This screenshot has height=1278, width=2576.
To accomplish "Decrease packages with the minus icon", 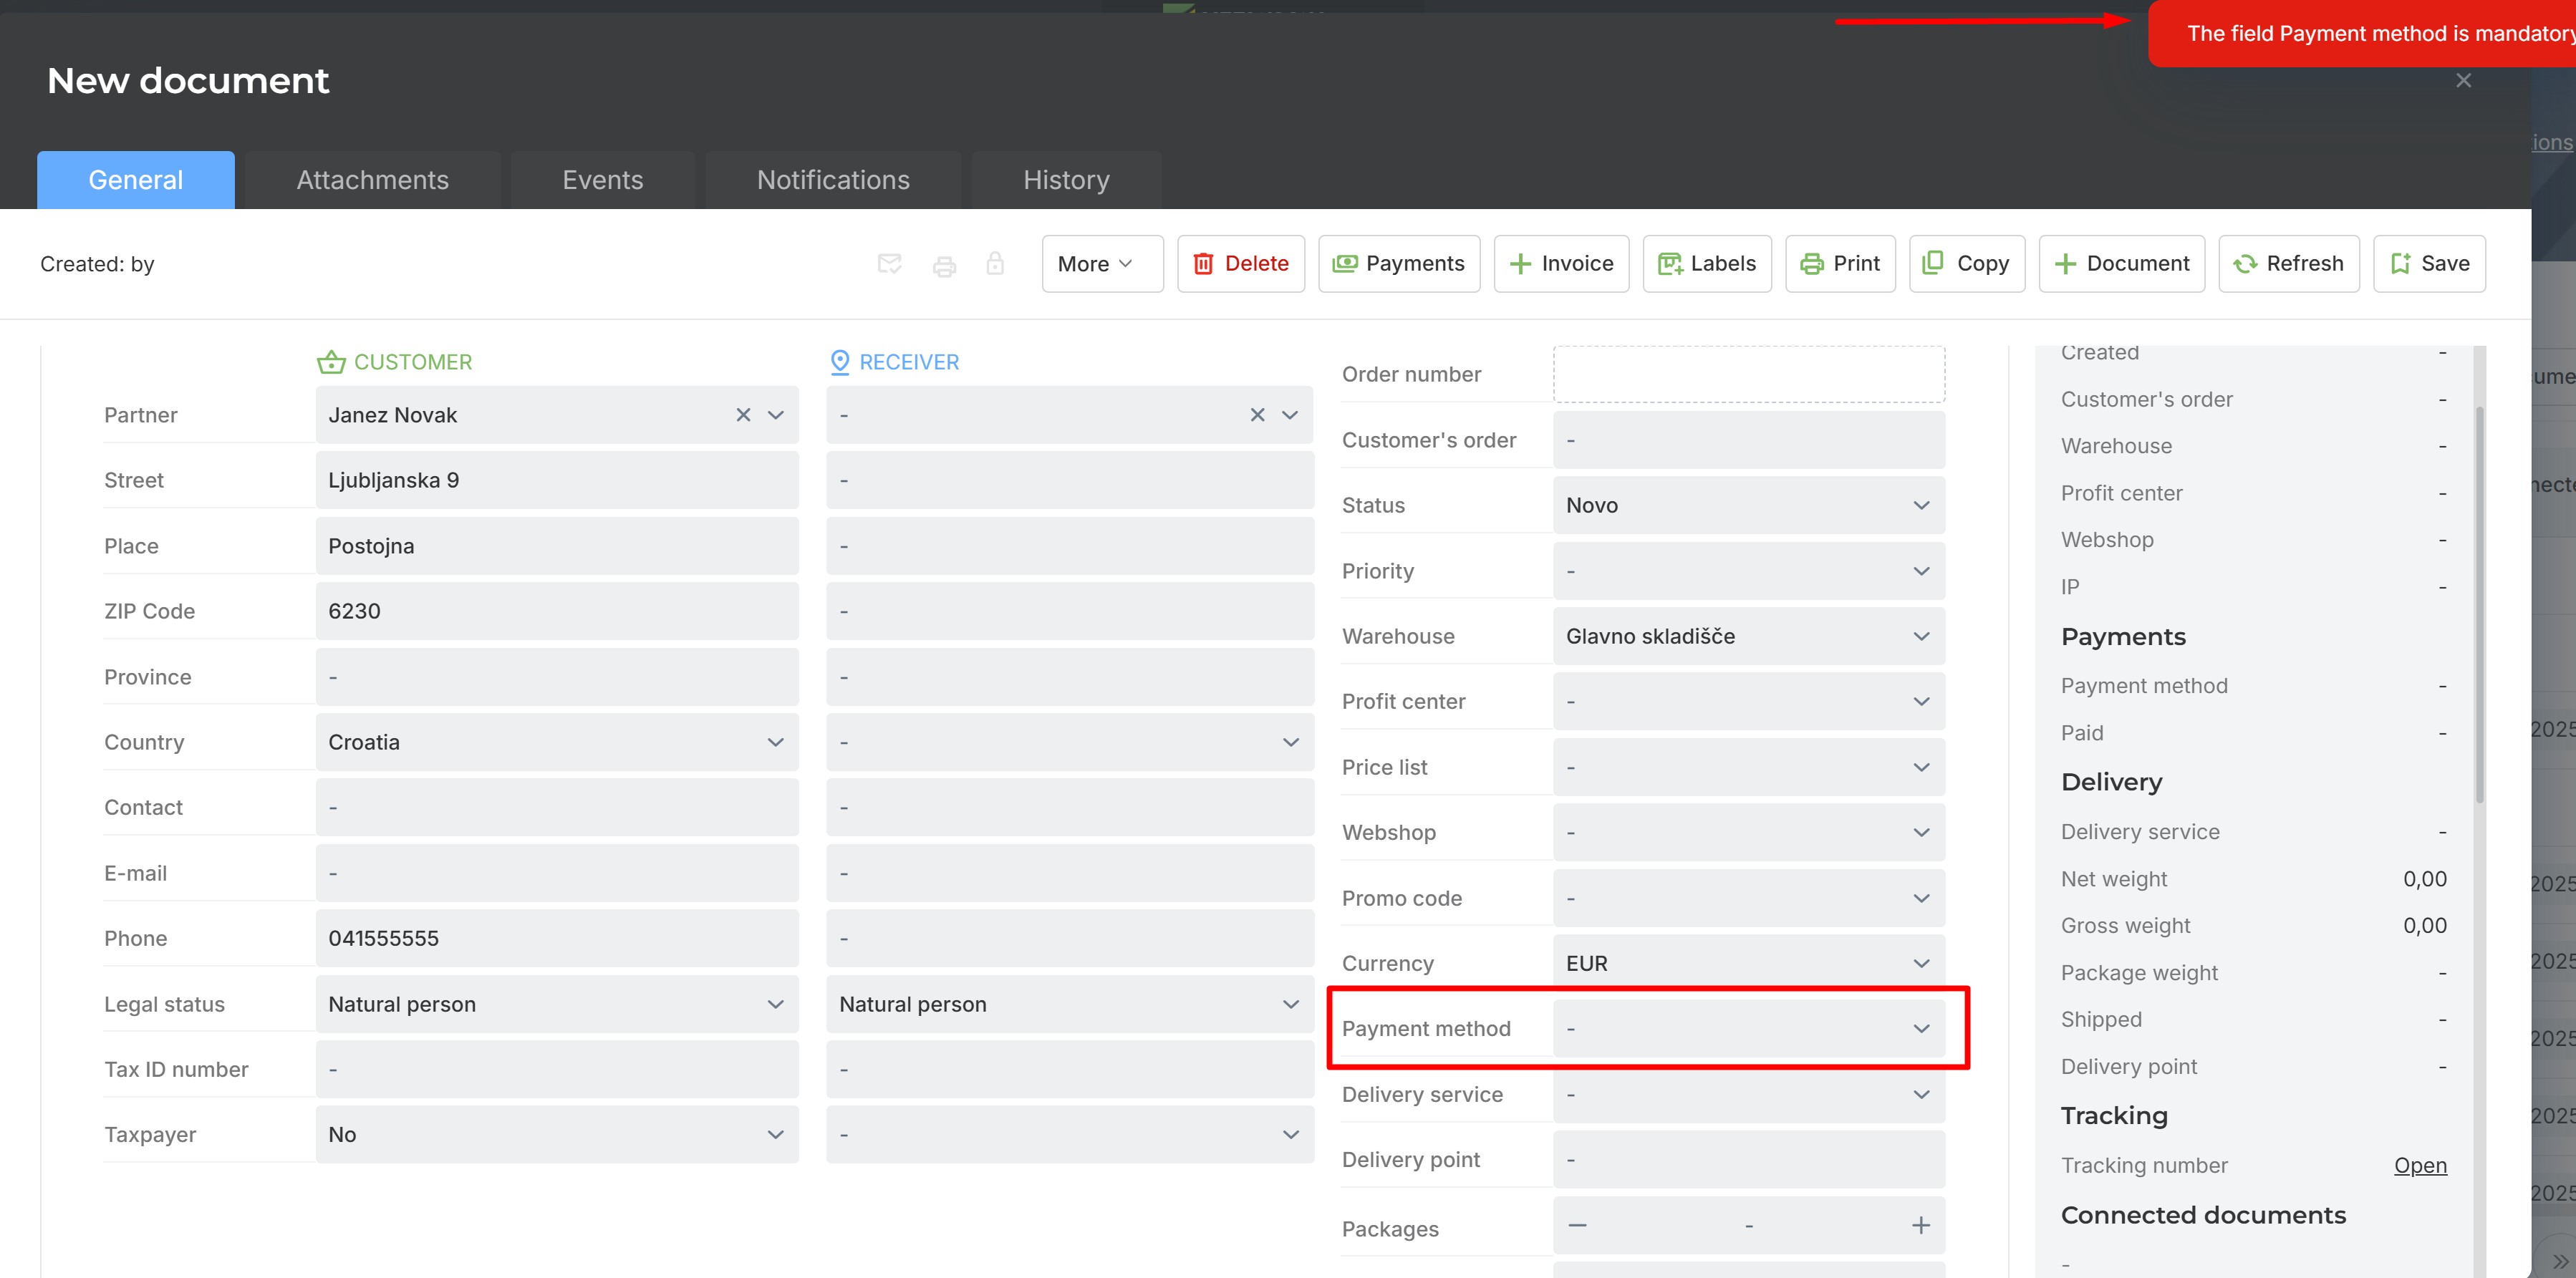I will [1578, 1225].
